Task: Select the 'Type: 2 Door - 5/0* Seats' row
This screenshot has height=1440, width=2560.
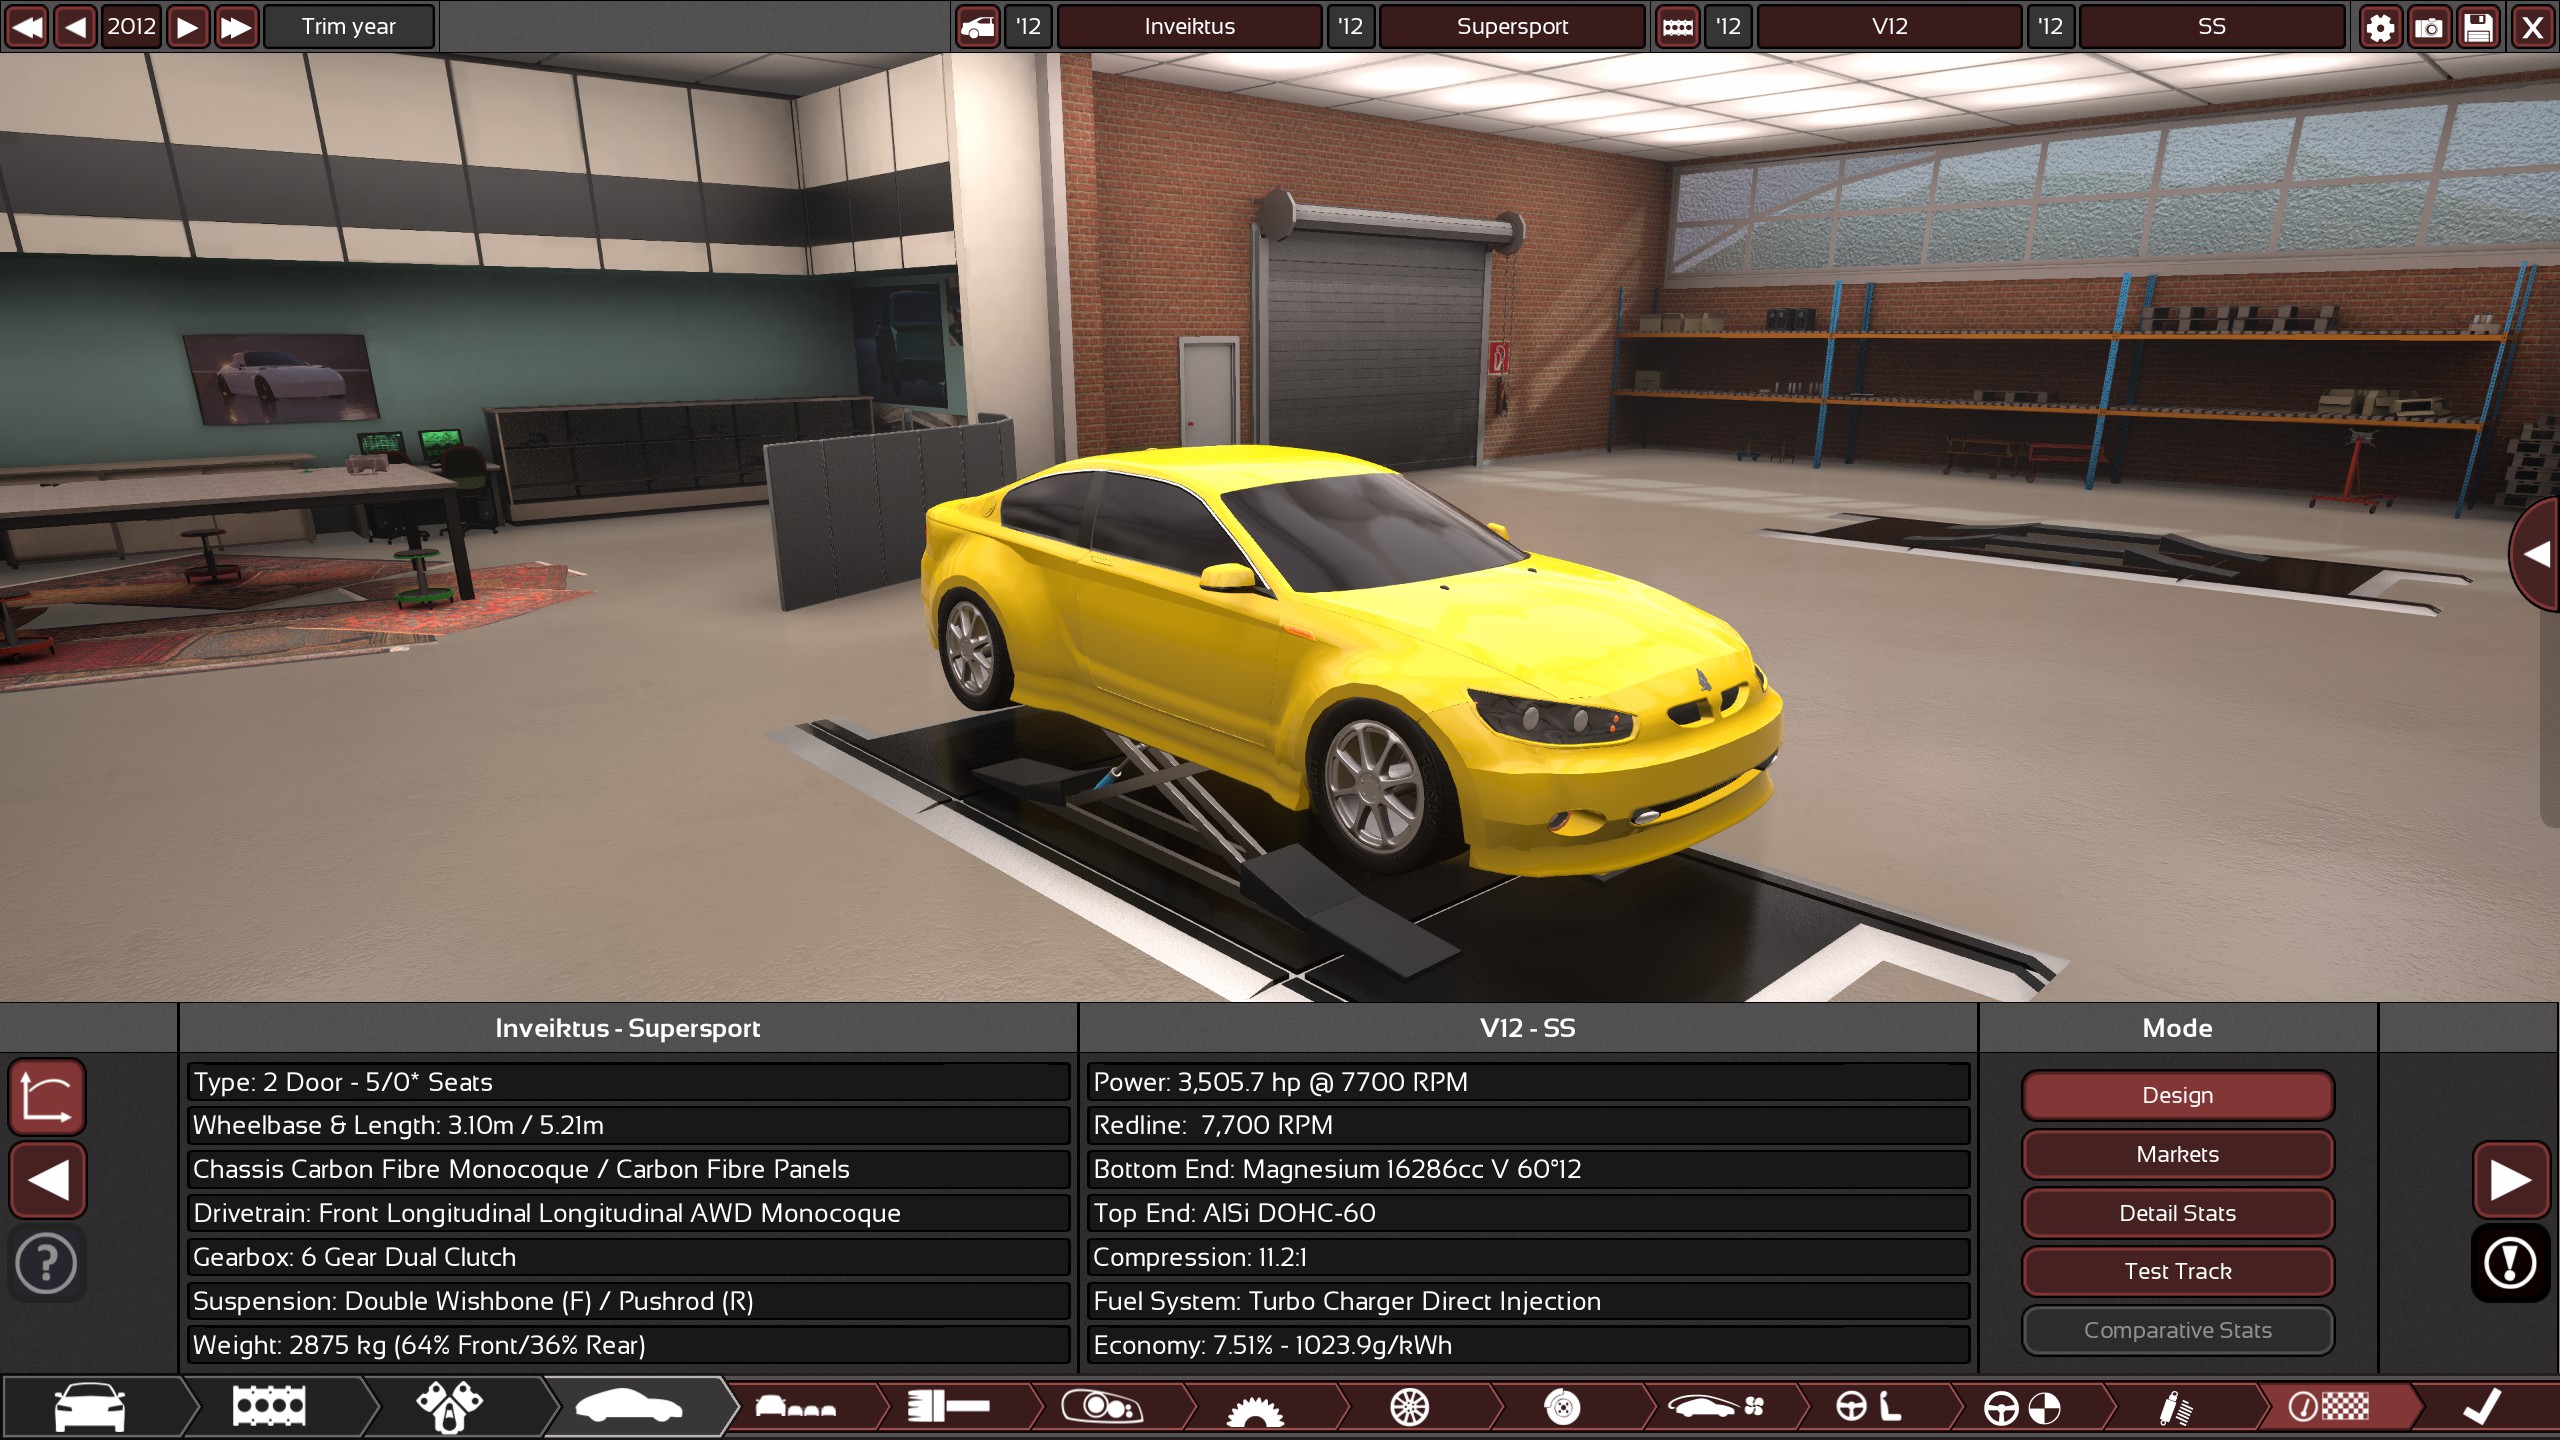Action: pyautogui.click(x=628, y=1082)
